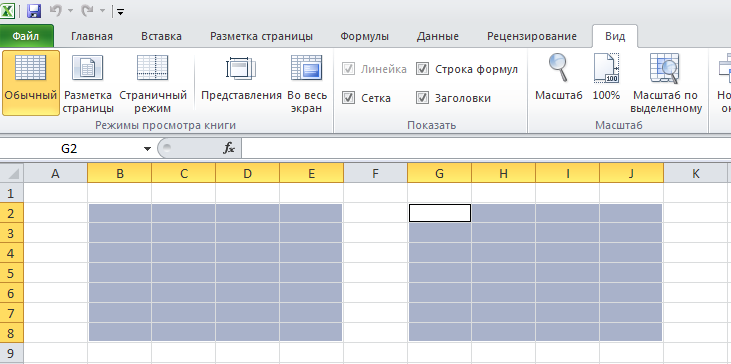This screenshot has width=731, height=364.
Task: Click highlighted cell J8
Action: (x=631, y=333)
